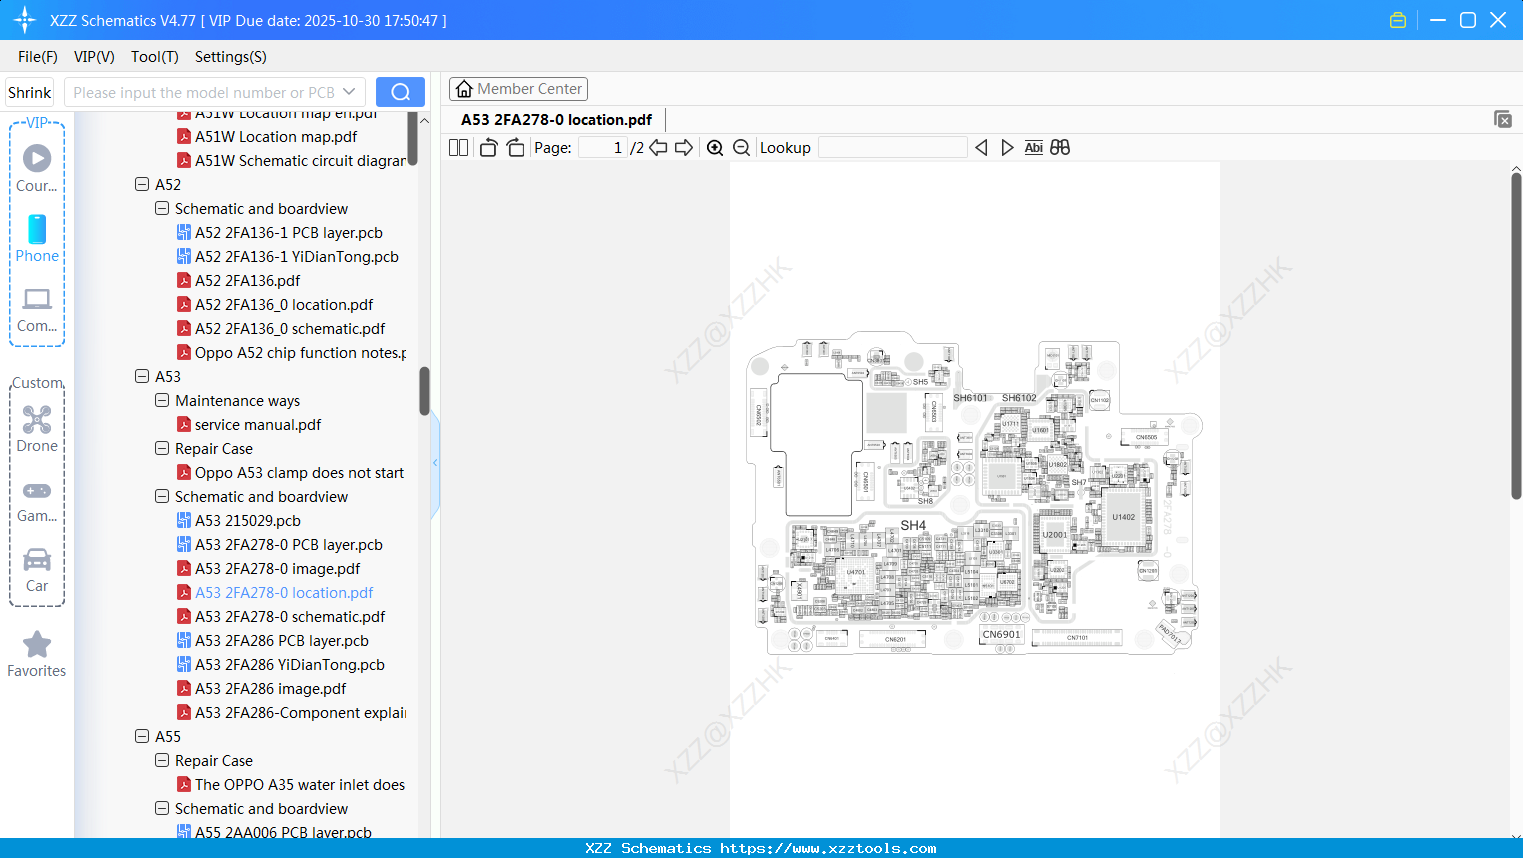Enable dual-page view in the PDF toolbar
The height and width of the screenshot is (858, 1523).
pyautogui.click(x=458, y=147)
